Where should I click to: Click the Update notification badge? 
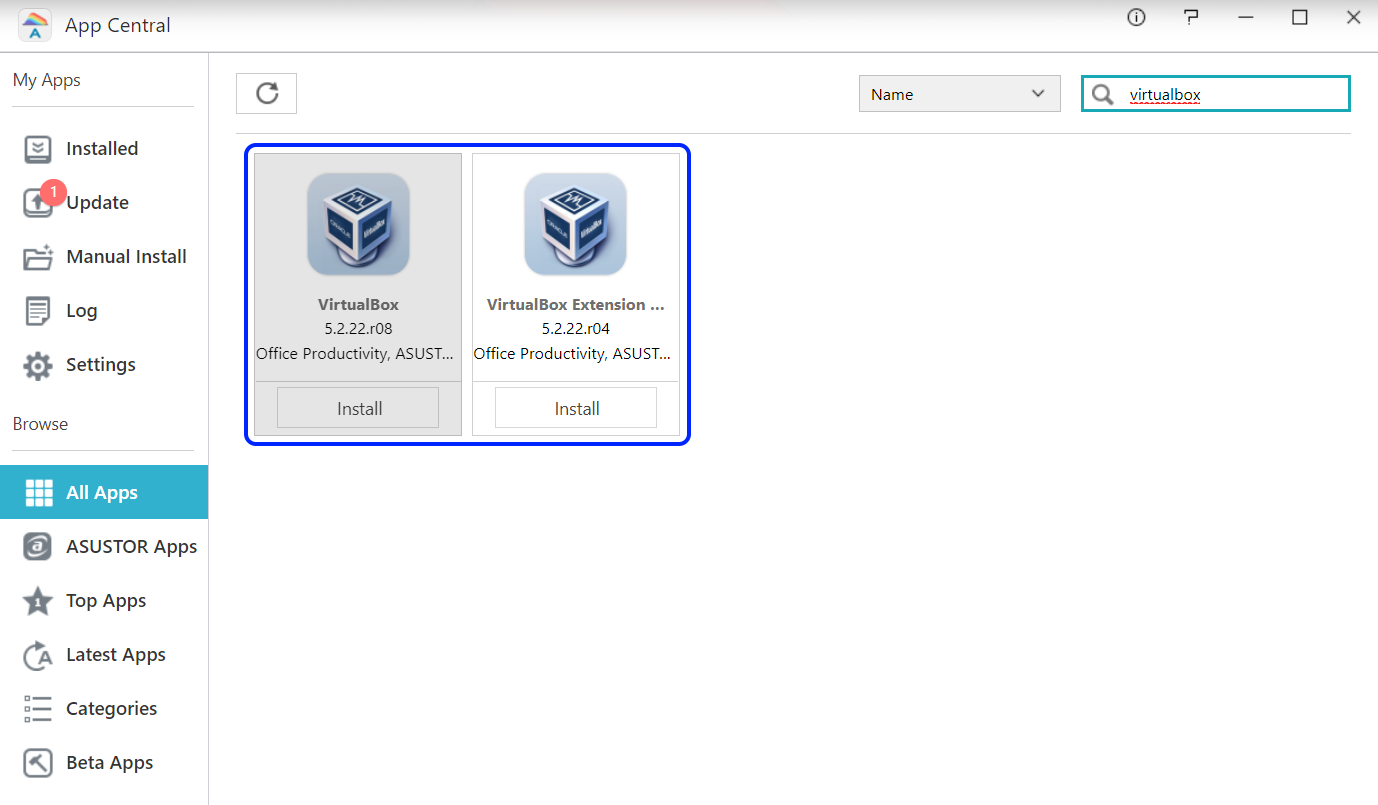click(54, 192)
